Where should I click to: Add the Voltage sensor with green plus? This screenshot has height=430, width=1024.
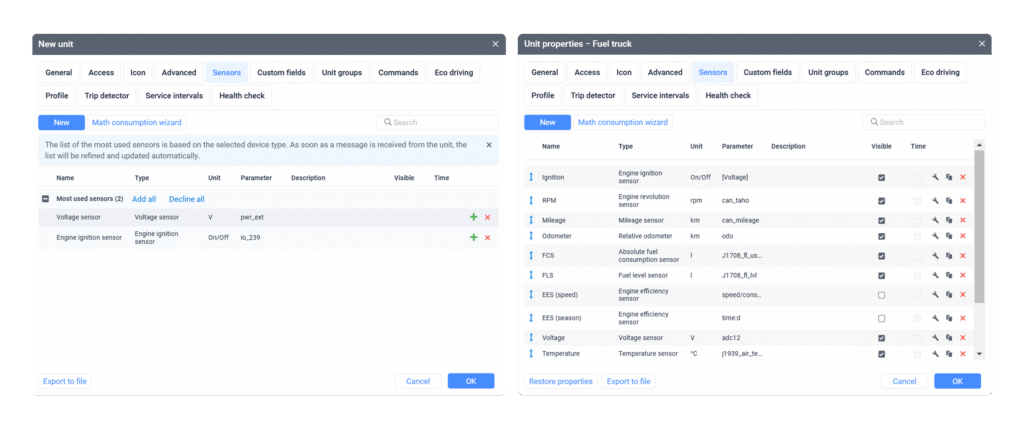473,217
